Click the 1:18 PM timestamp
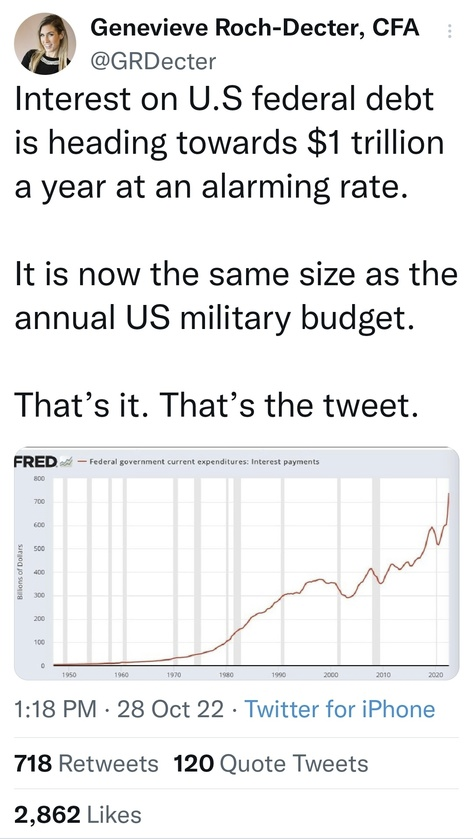 [56, 710]
